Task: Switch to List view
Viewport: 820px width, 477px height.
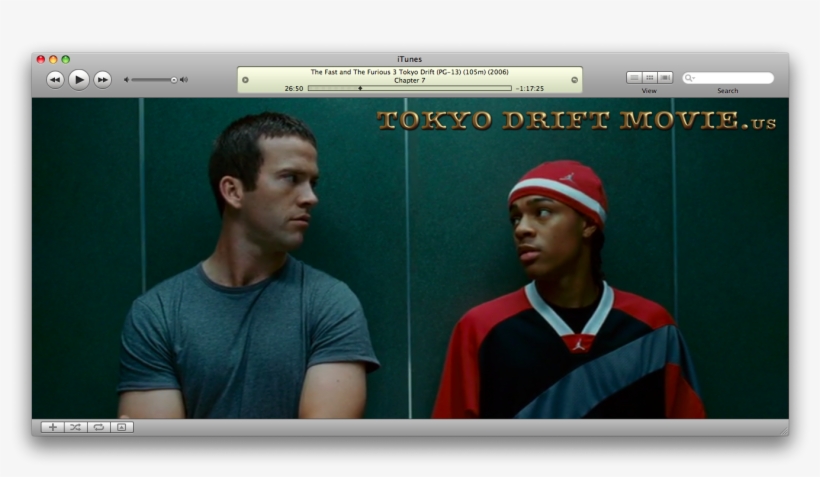Action: [634, 77]
